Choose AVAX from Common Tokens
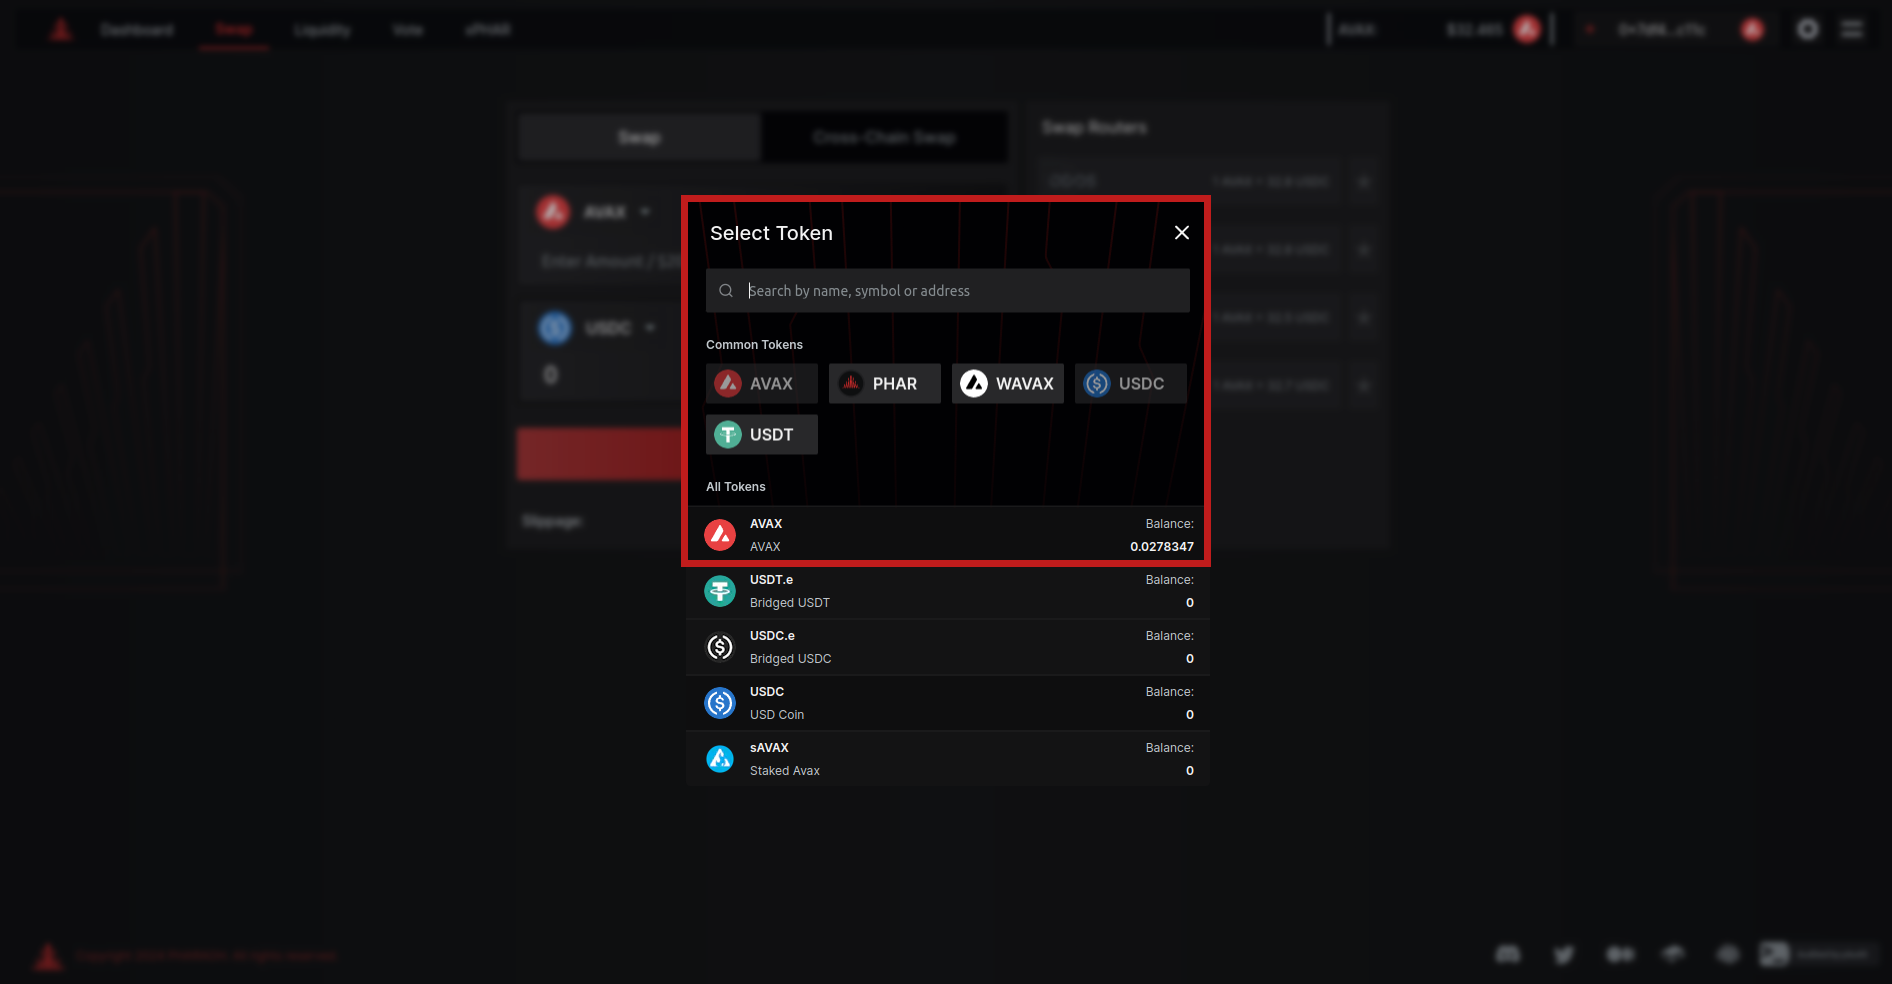 pyautogui.click(x=761, y=384)
